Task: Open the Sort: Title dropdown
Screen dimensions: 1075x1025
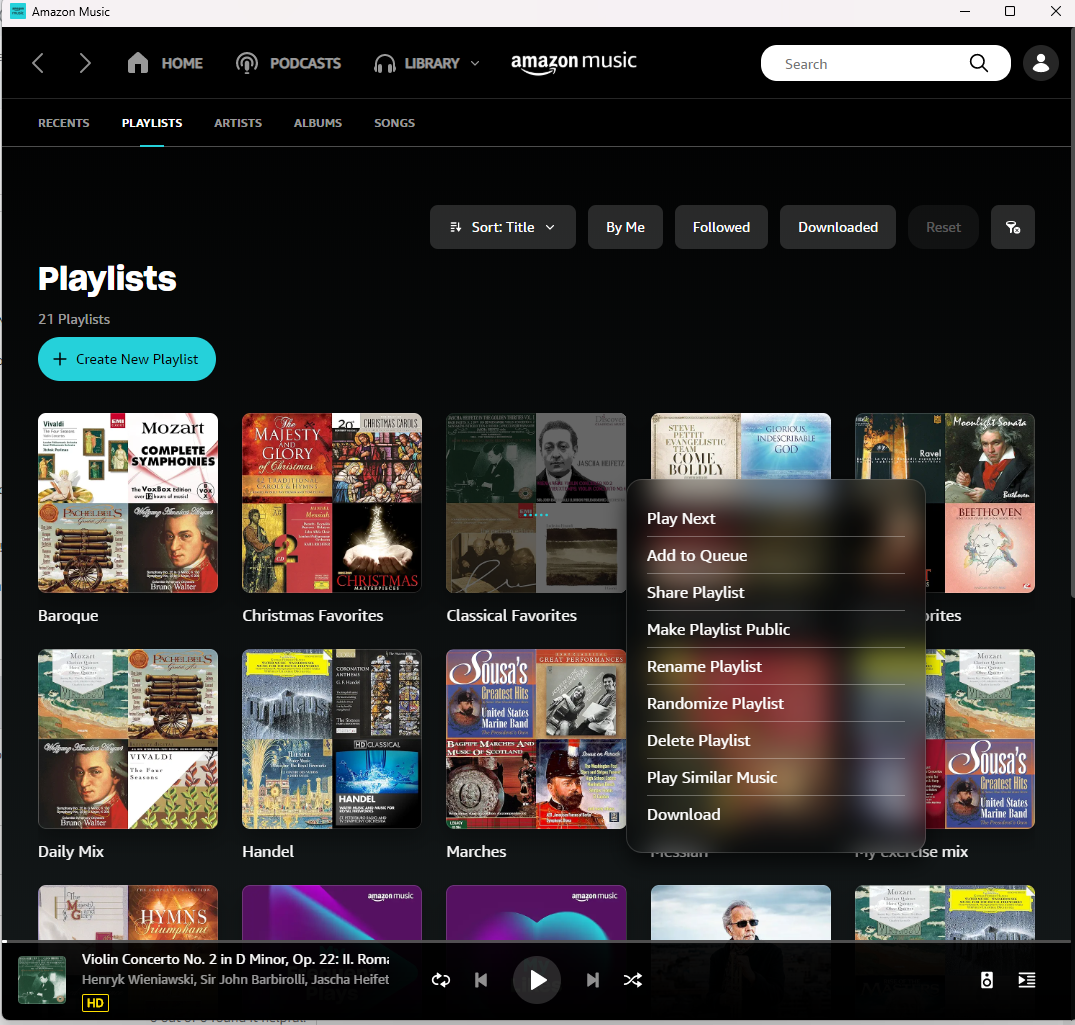Action: coord(502,227)
